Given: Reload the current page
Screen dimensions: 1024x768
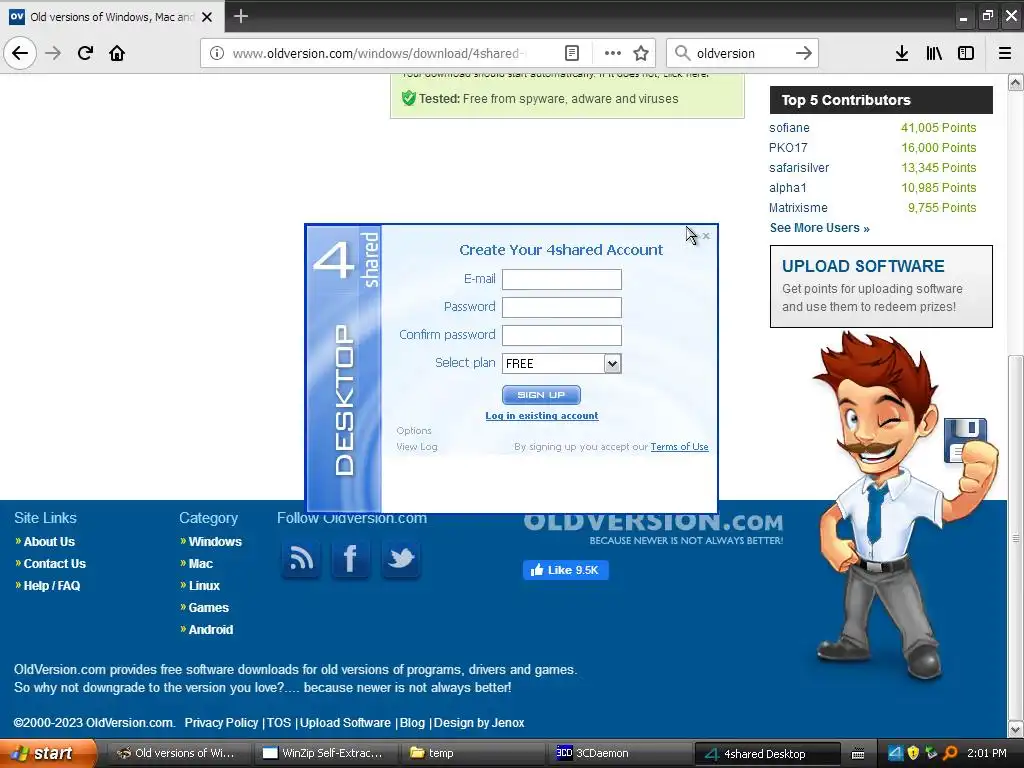Looking at the screenshot, I should click(85, 53).
